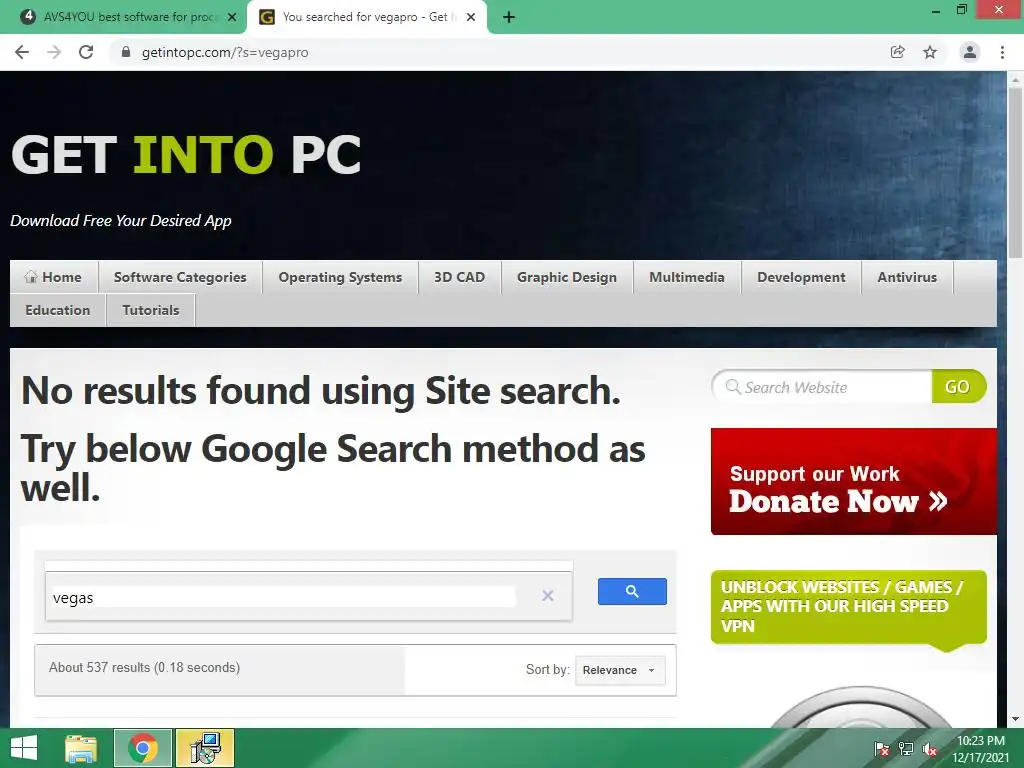Viewport: 1024px width, 768px height.
Task: Open the Chrome profile avatar icon
Action: click(x=970, y=52)
